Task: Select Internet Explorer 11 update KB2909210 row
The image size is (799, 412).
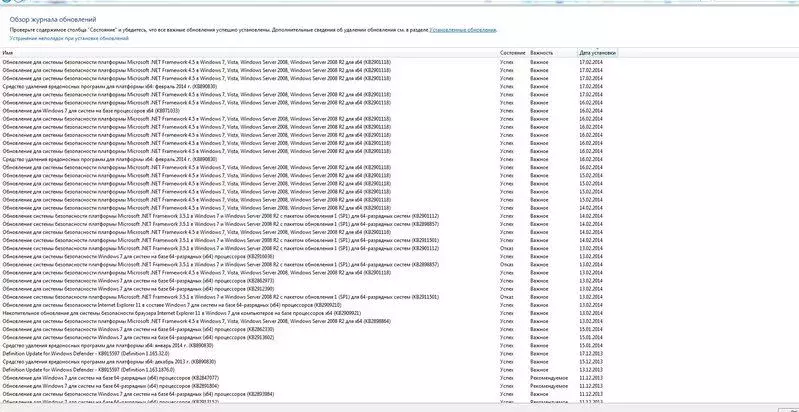Action: click(309, 305)
